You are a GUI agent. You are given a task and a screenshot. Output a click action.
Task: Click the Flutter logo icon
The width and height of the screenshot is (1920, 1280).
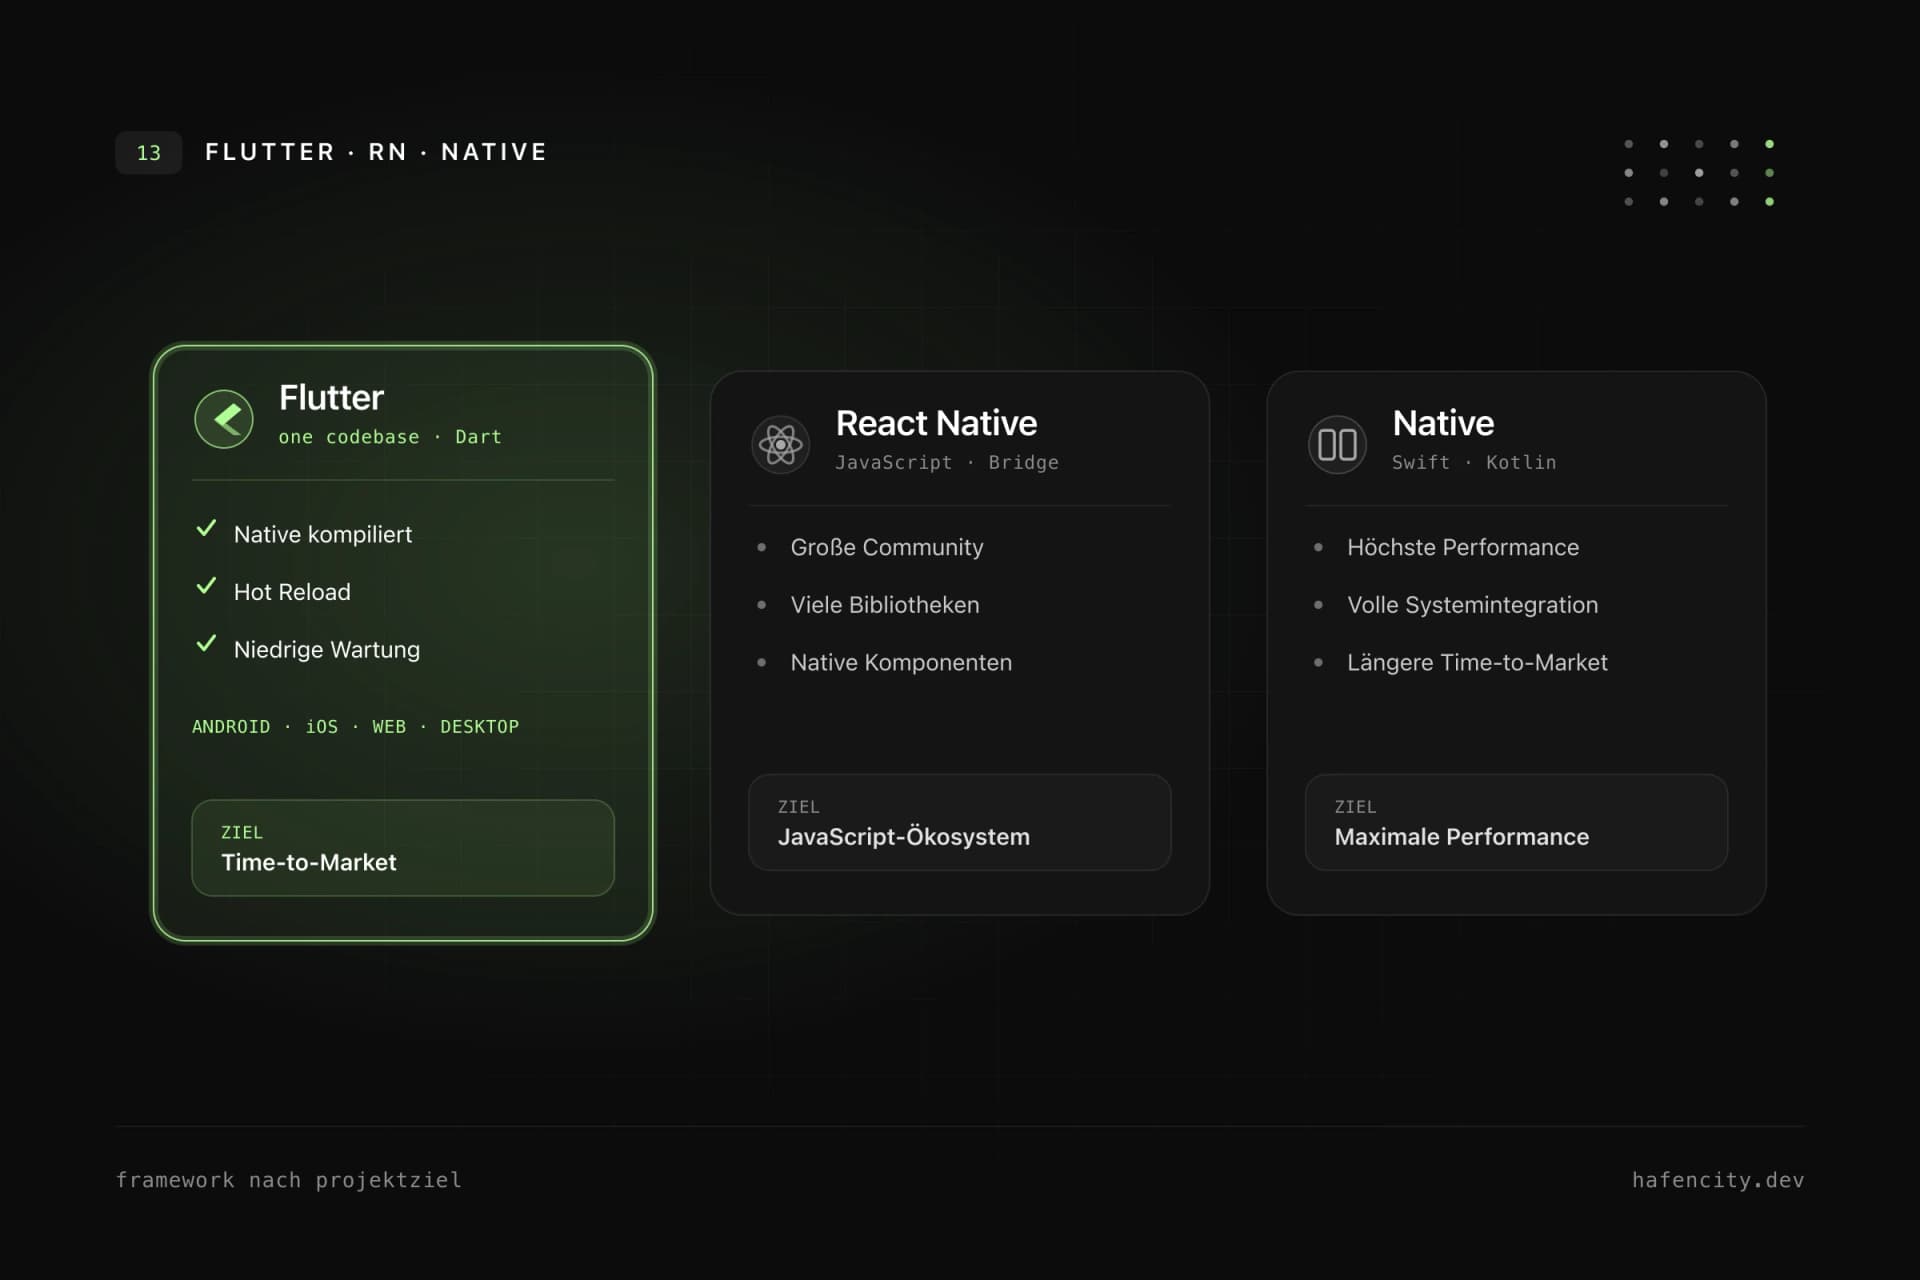pos(224,419)
